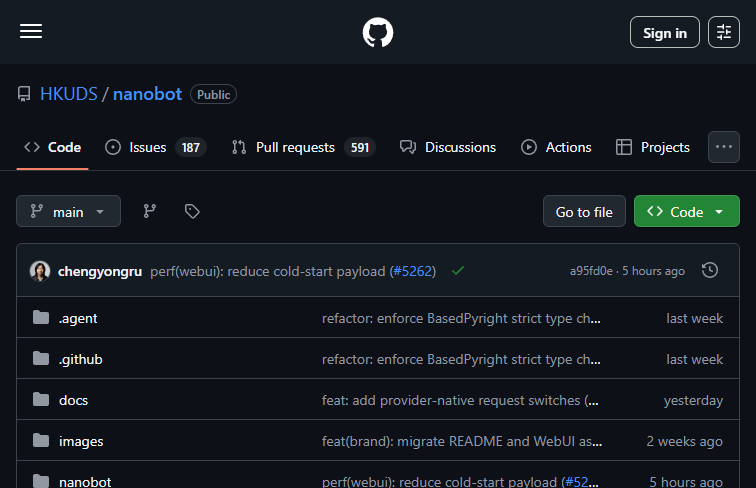This screenshot has height=488, width=756.
Task: Open appearance settings sliders icon
Action: pyautogui.click(x=724, y=32)
